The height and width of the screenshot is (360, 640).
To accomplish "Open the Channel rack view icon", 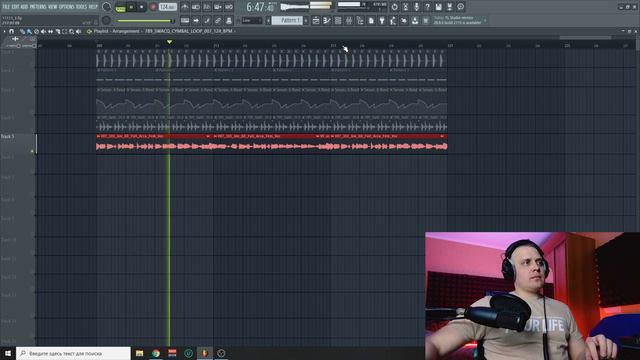I will click(338, 20).
